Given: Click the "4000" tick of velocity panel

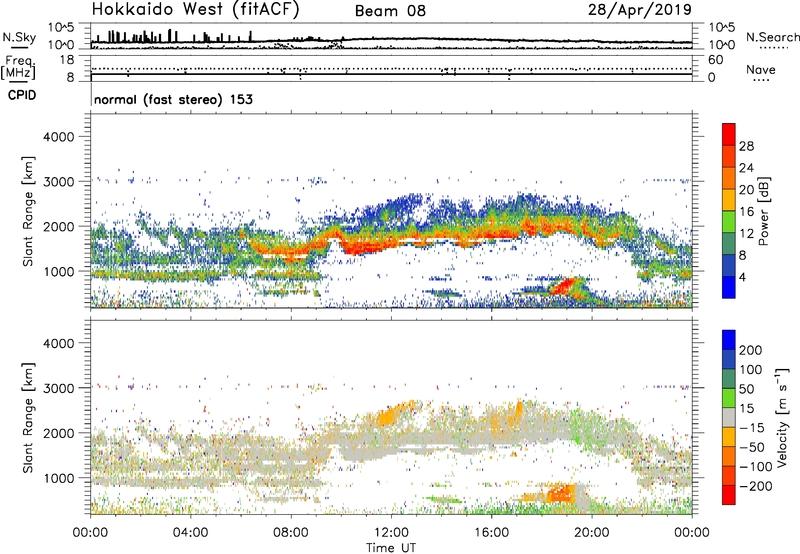Looking at the screenshot, I should coord(59,343).
